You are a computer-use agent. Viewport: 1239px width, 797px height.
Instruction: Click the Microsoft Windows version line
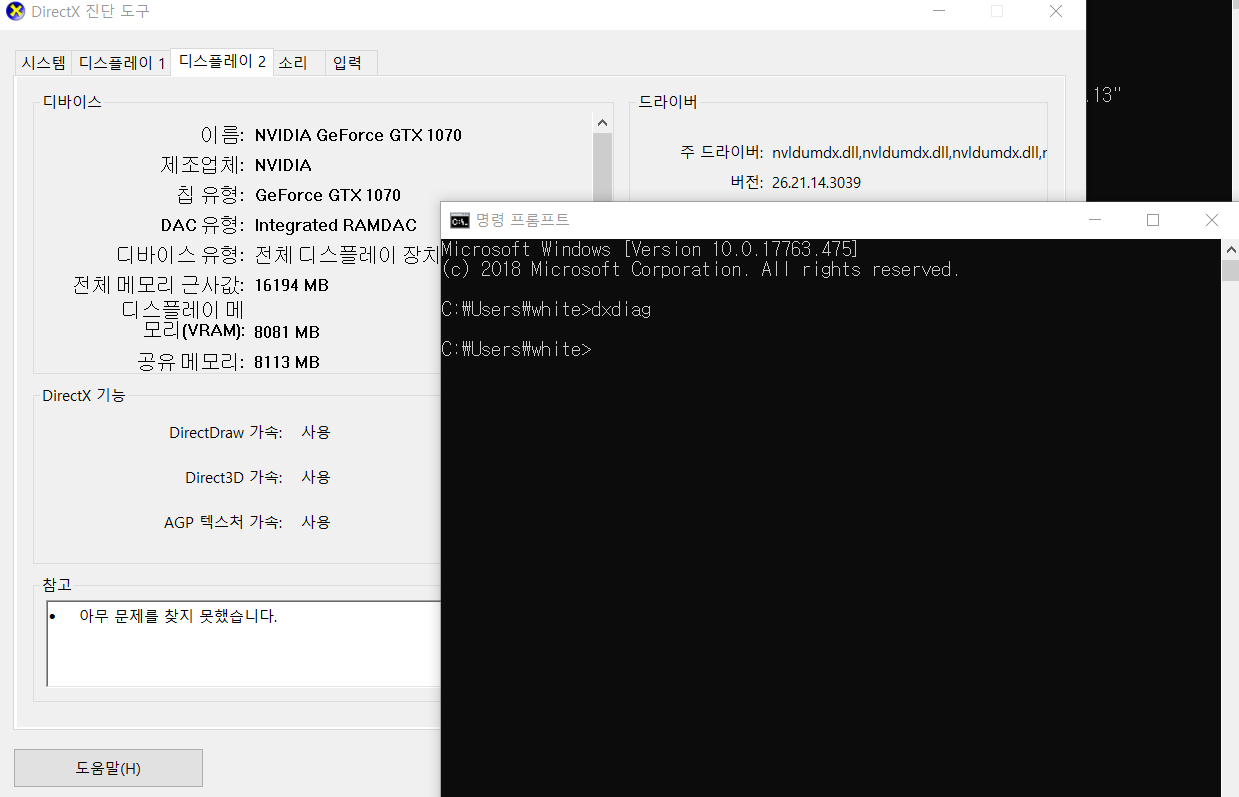point(650,249)
